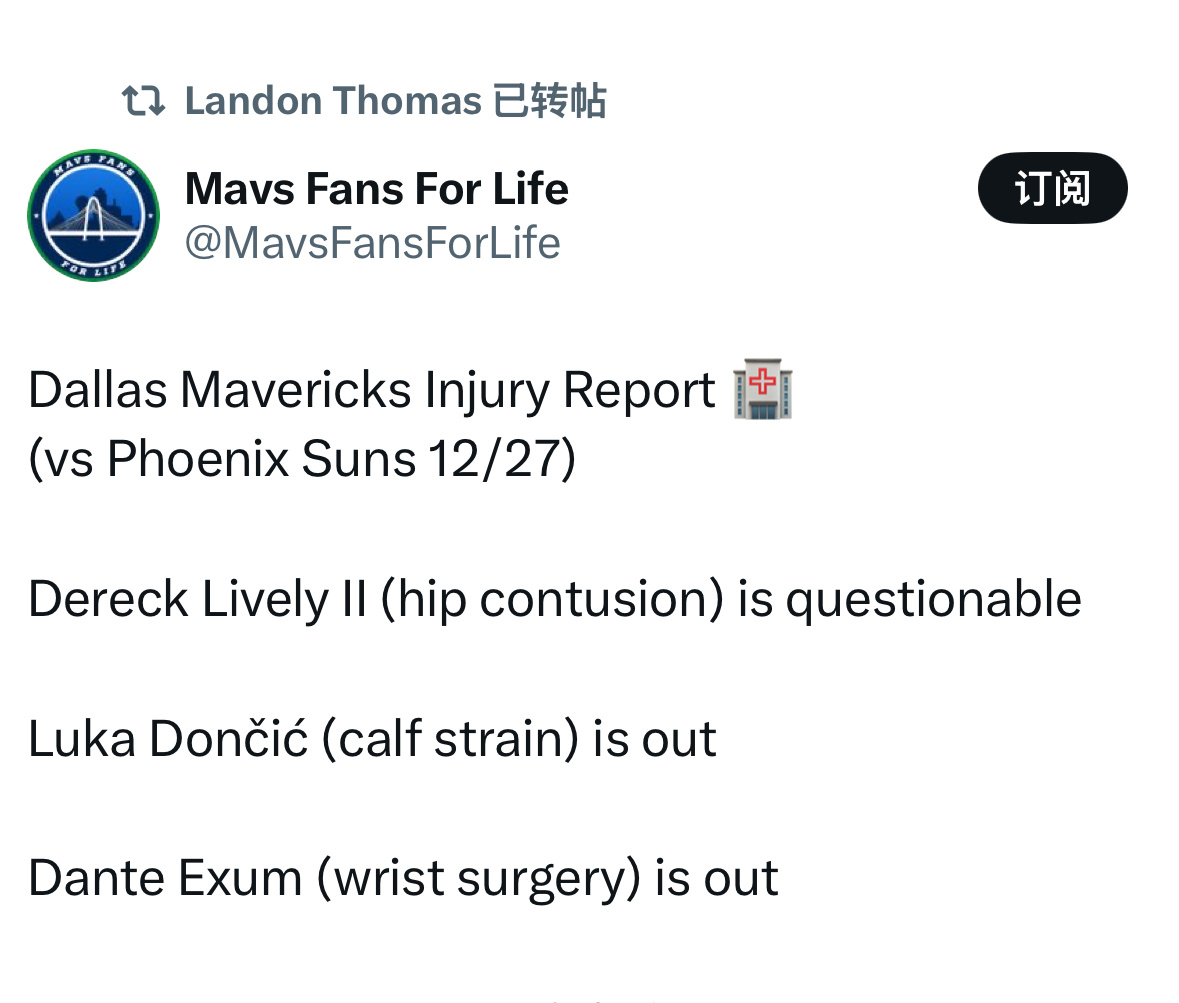Click the 已转帖 reposted label
1179x1003 pixels.
click(550, 101)
